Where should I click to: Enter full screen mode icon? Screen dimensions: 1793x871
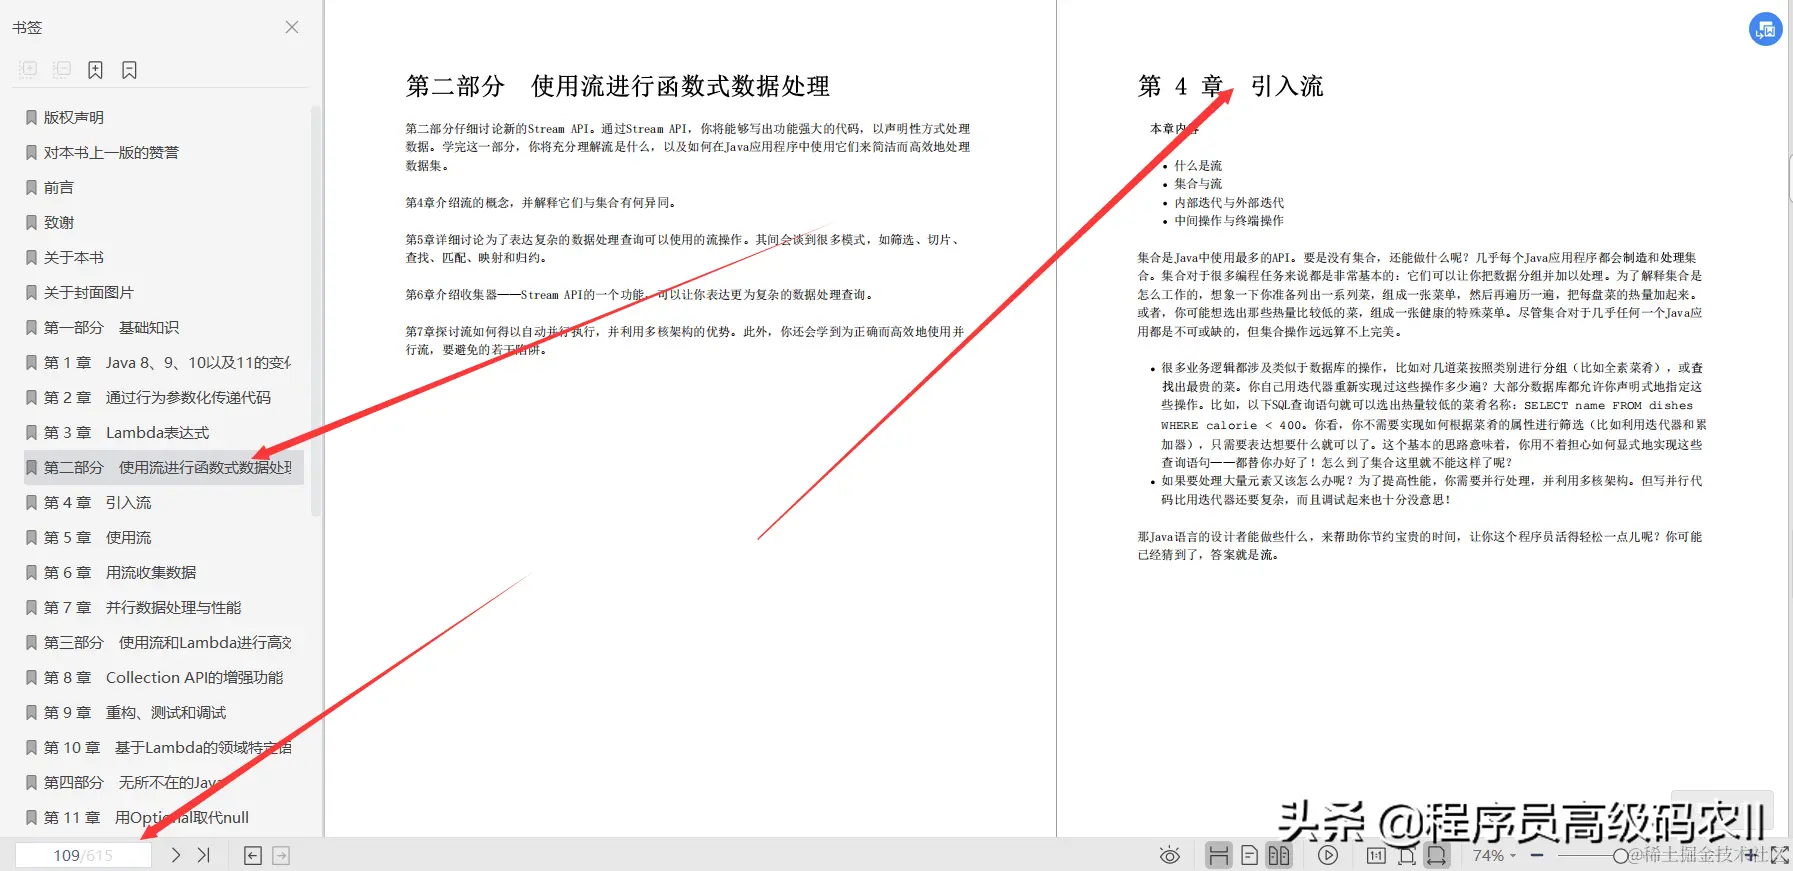pos(1780,855)
